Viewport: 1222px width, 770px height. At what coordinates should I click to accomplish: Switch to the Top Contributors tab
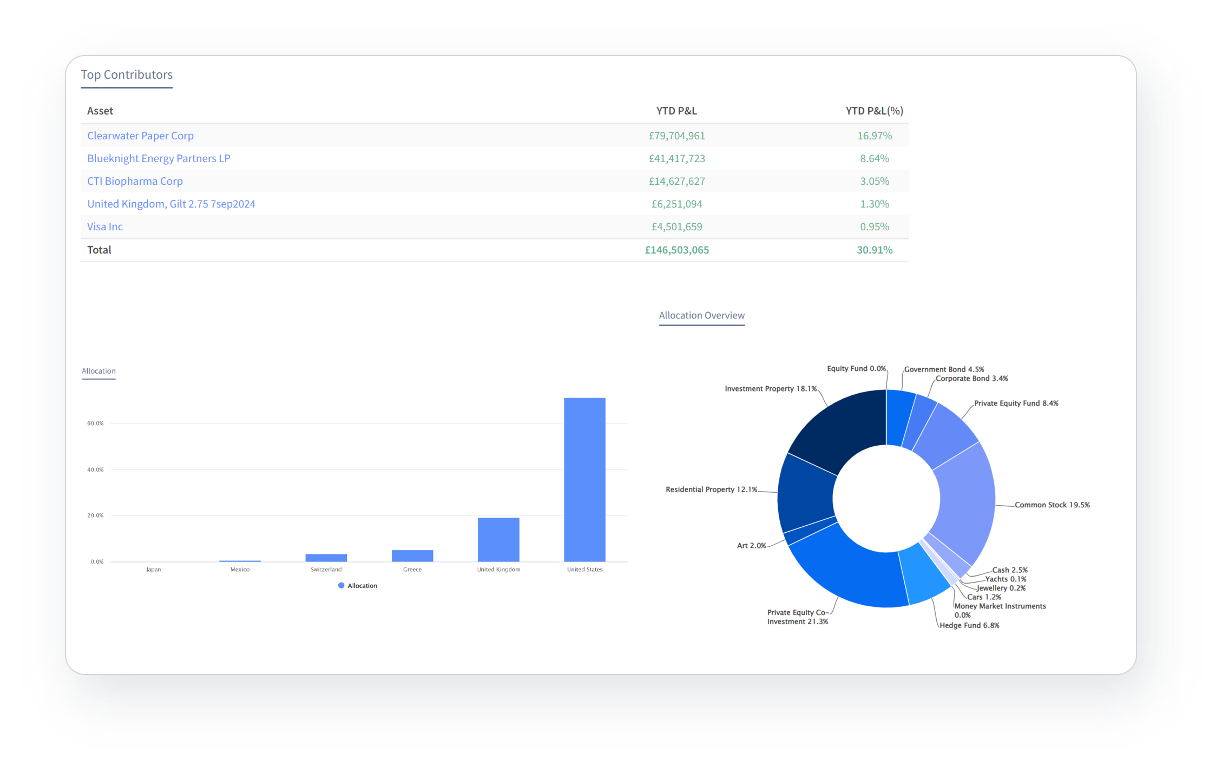point(126,74)
